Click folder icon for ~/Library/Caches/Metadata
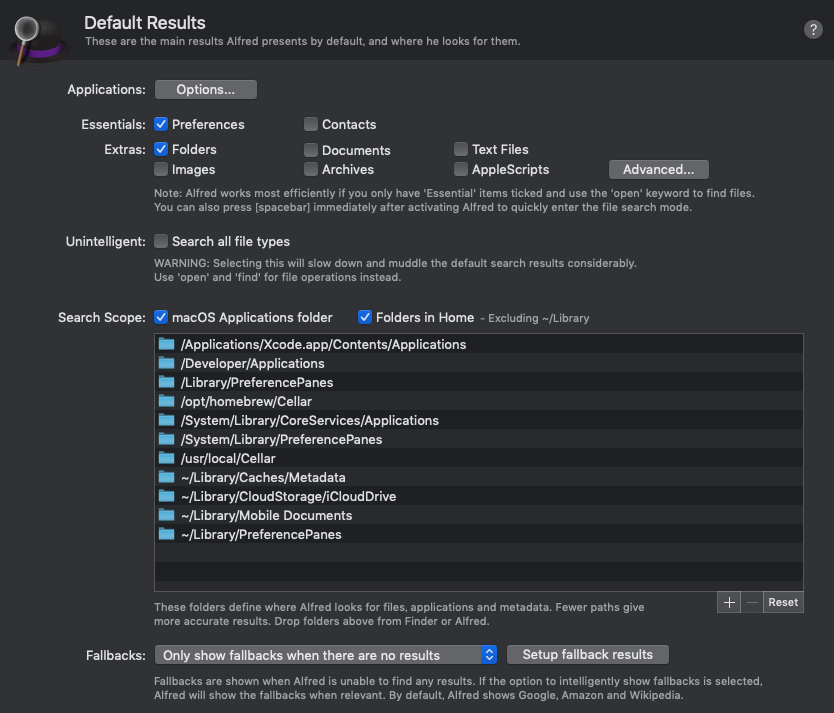 click(166, 477)
